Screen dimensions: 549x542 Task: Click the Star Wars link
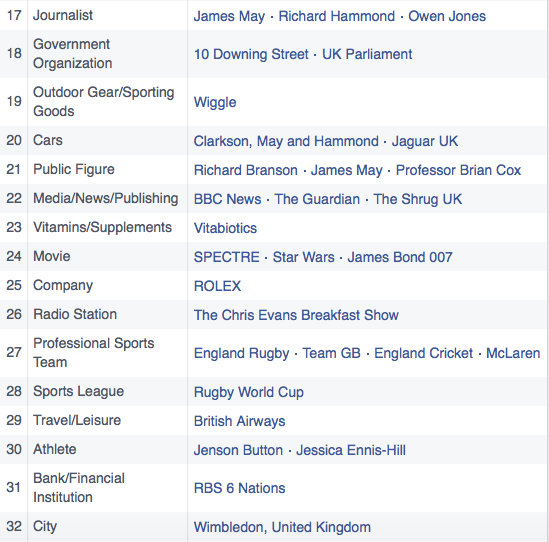coord(304,257)
